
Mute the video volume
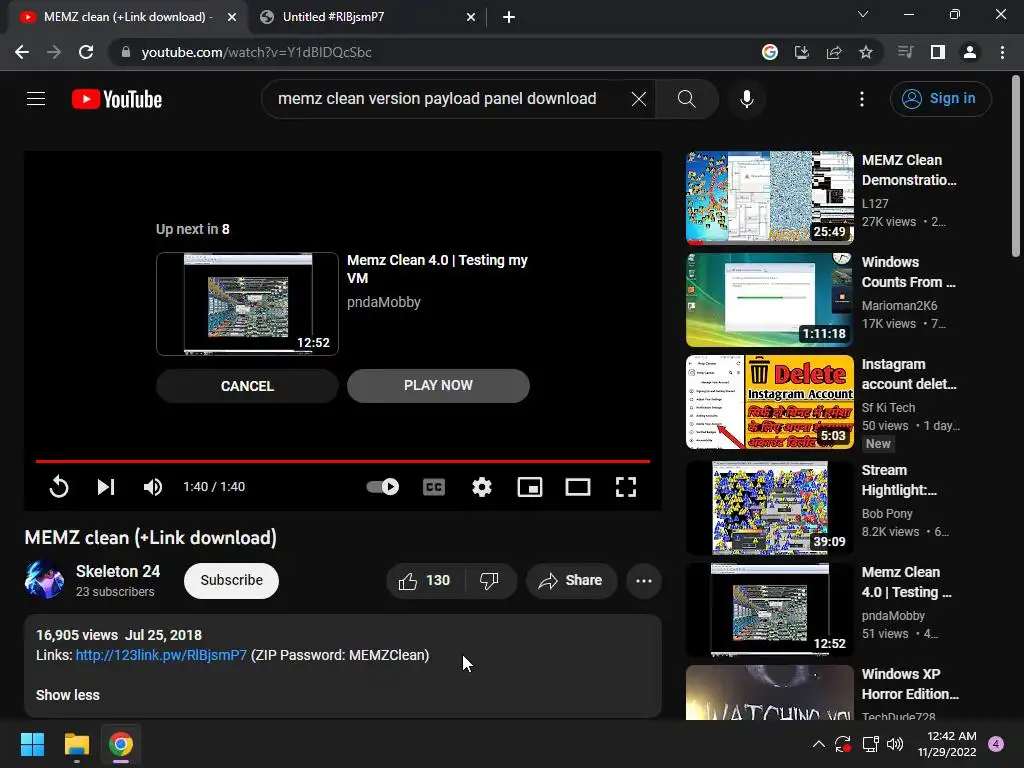(153, 487)
